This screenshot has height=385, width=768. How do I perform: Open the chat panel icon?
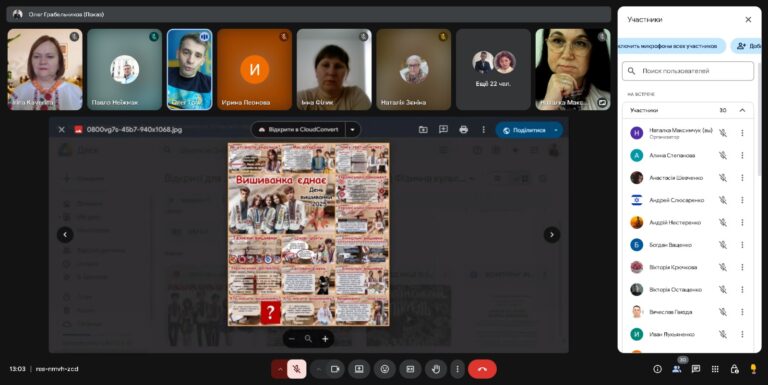(x=696, y=369)
